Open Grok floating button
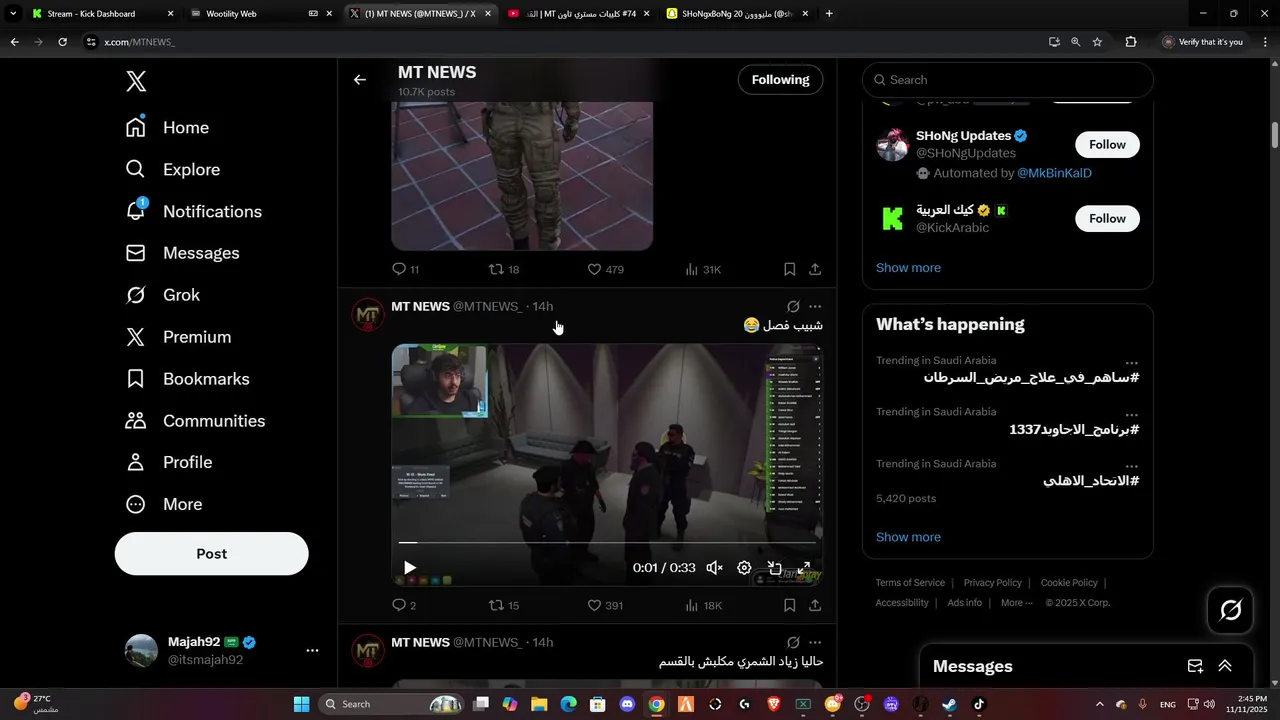Screen dimensions: 1280x720 click(x=1231, y=610)
